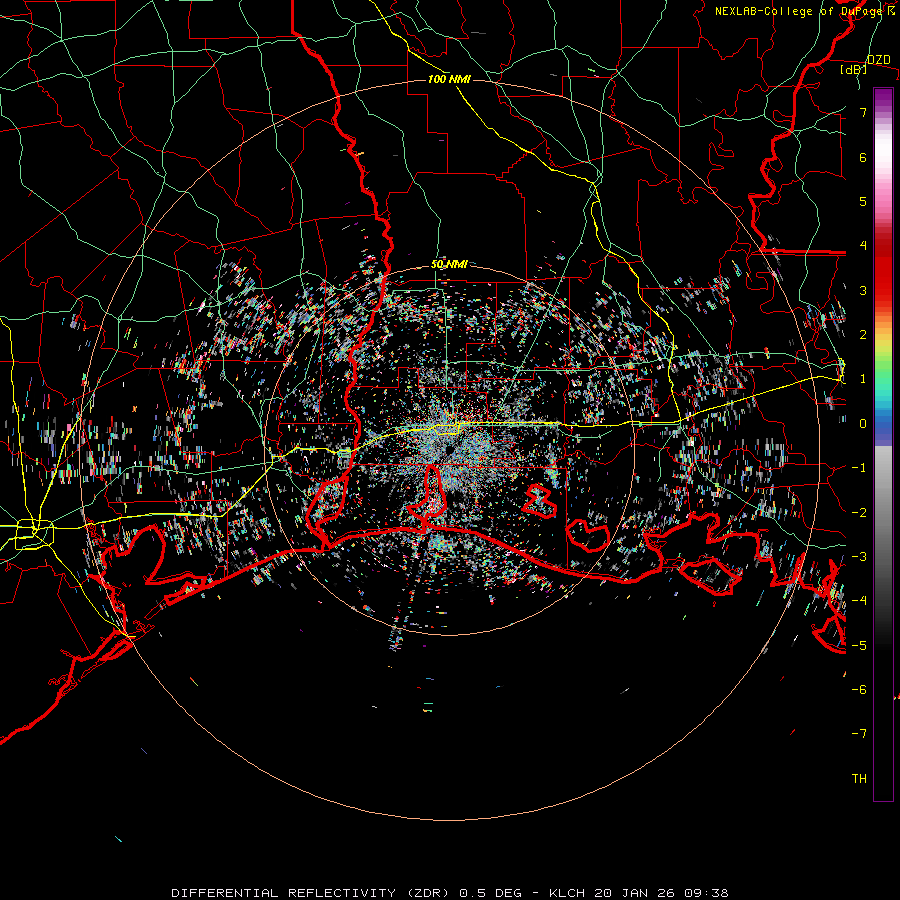Click the -1 value on color scale
Screen dimensions: 900x900
point(859,468)
